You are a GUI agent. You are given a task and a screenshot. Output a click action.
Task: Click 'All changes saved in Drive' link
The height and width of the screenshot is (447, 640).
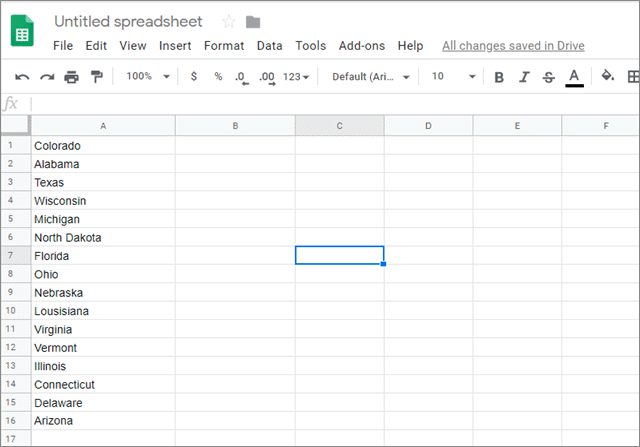[x=513, y=46]
